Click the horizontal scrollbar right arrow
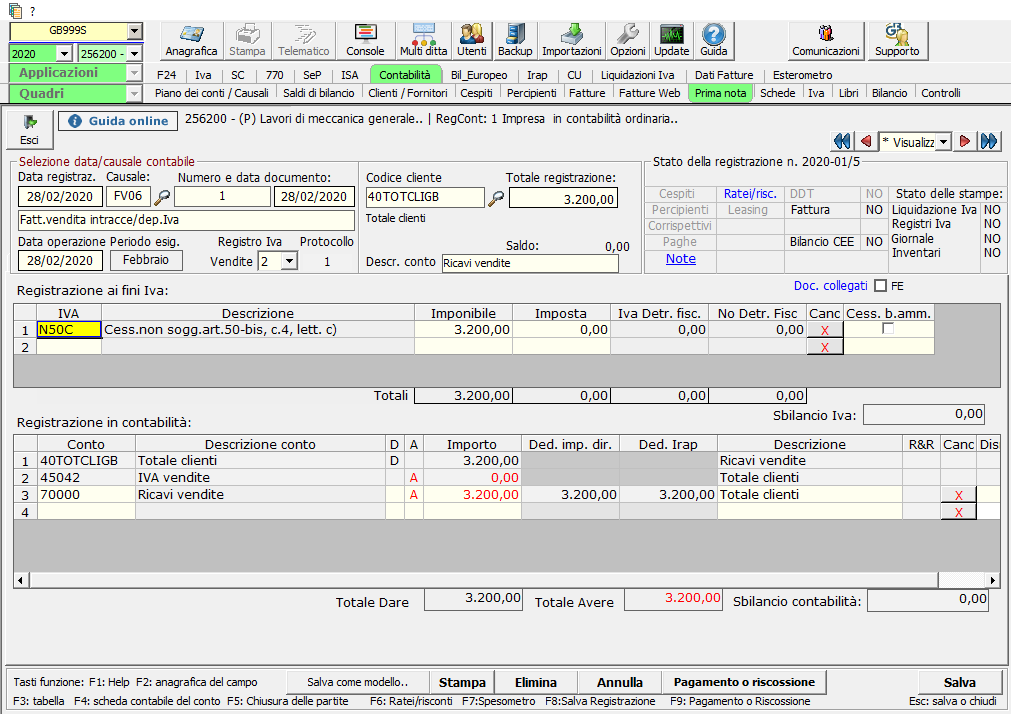 (993, 580)
